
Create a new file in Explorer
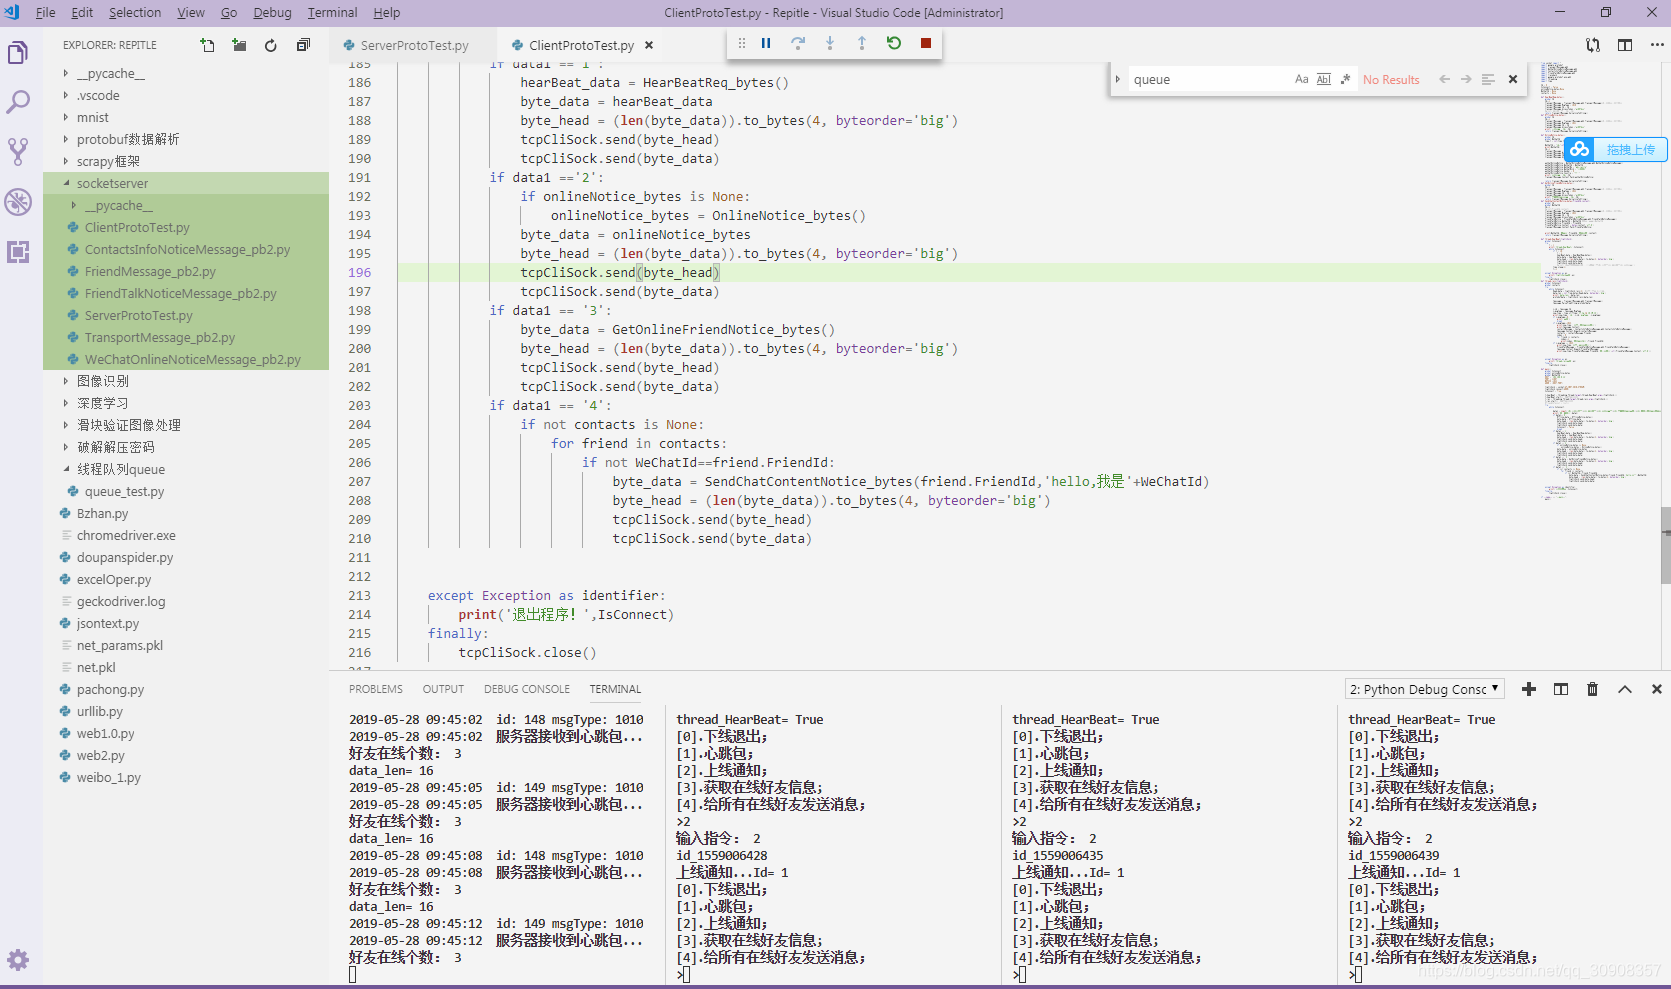click(207, 45)
